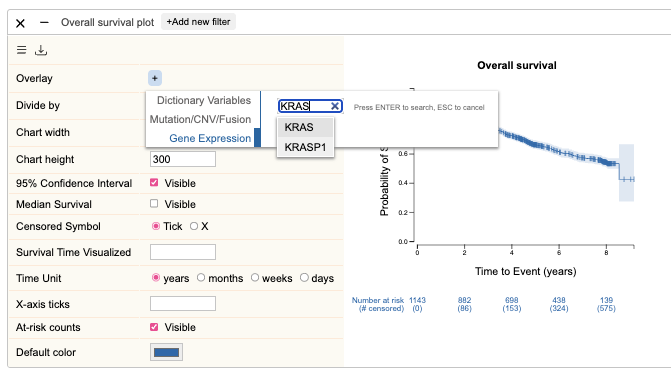Close the Overall survival plot panel
This screenshot has height=380, width=671.
(x=20, y=23)
